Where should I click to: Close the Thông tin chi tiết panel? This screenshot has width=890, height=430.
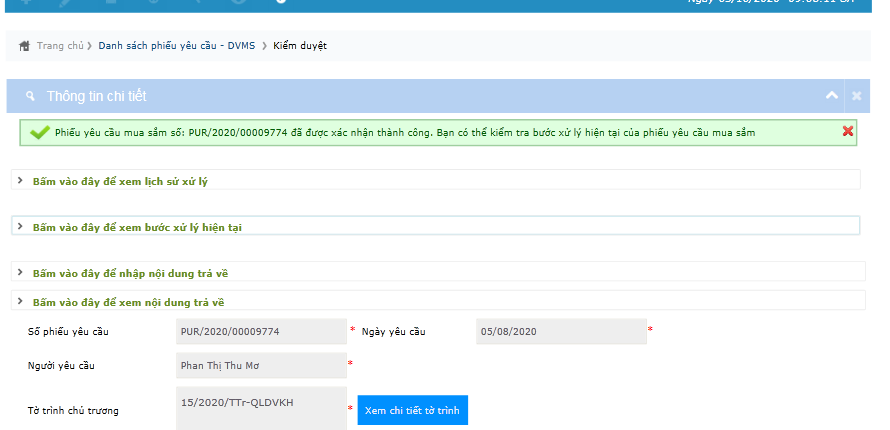point(857,96)
